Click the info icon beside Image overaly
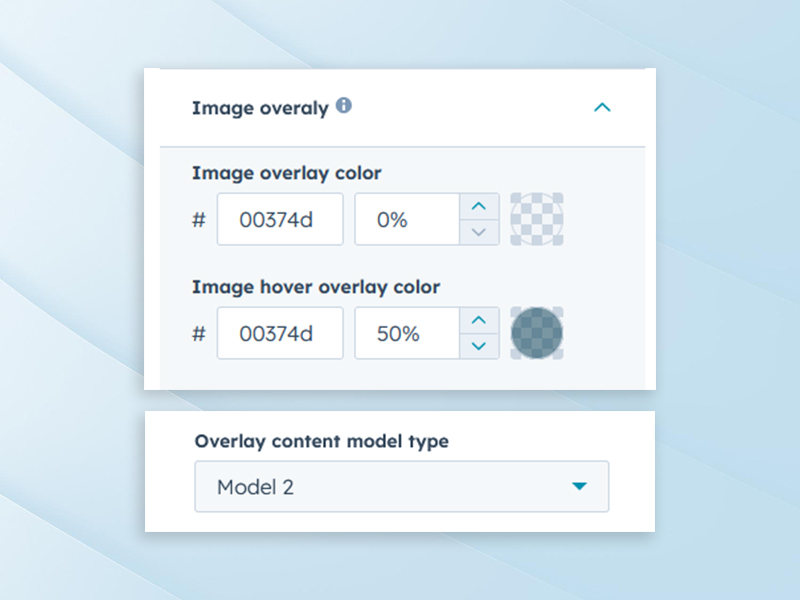The width and height of the screenshot is (800, 600). click(x=343, y=105)
